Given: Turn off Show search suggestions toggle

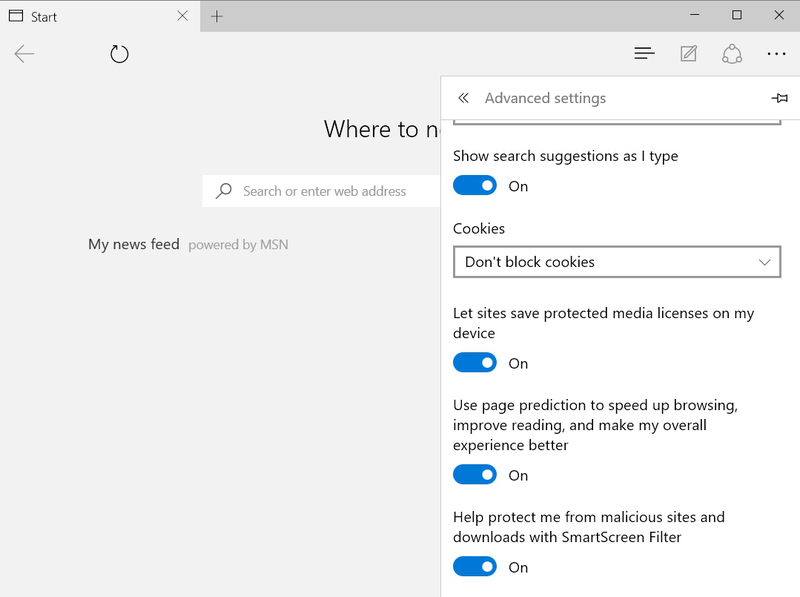Looking at the screenshot, I should pos(474,186).
